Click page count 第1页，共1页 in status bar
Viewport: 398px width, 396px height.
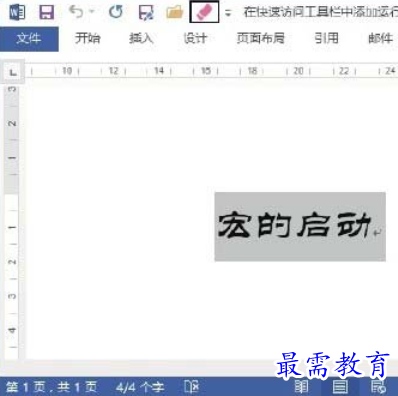click(x=51, y=387)
